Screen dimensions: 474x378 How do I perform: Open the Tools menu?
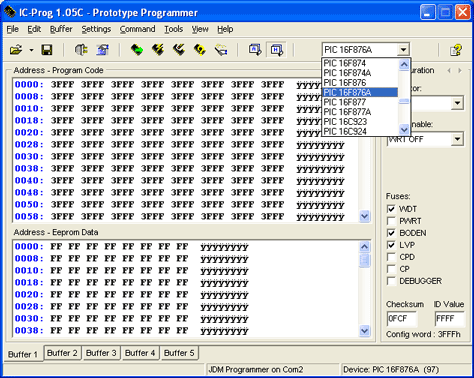pyautogui.click(x=173, y=29)
